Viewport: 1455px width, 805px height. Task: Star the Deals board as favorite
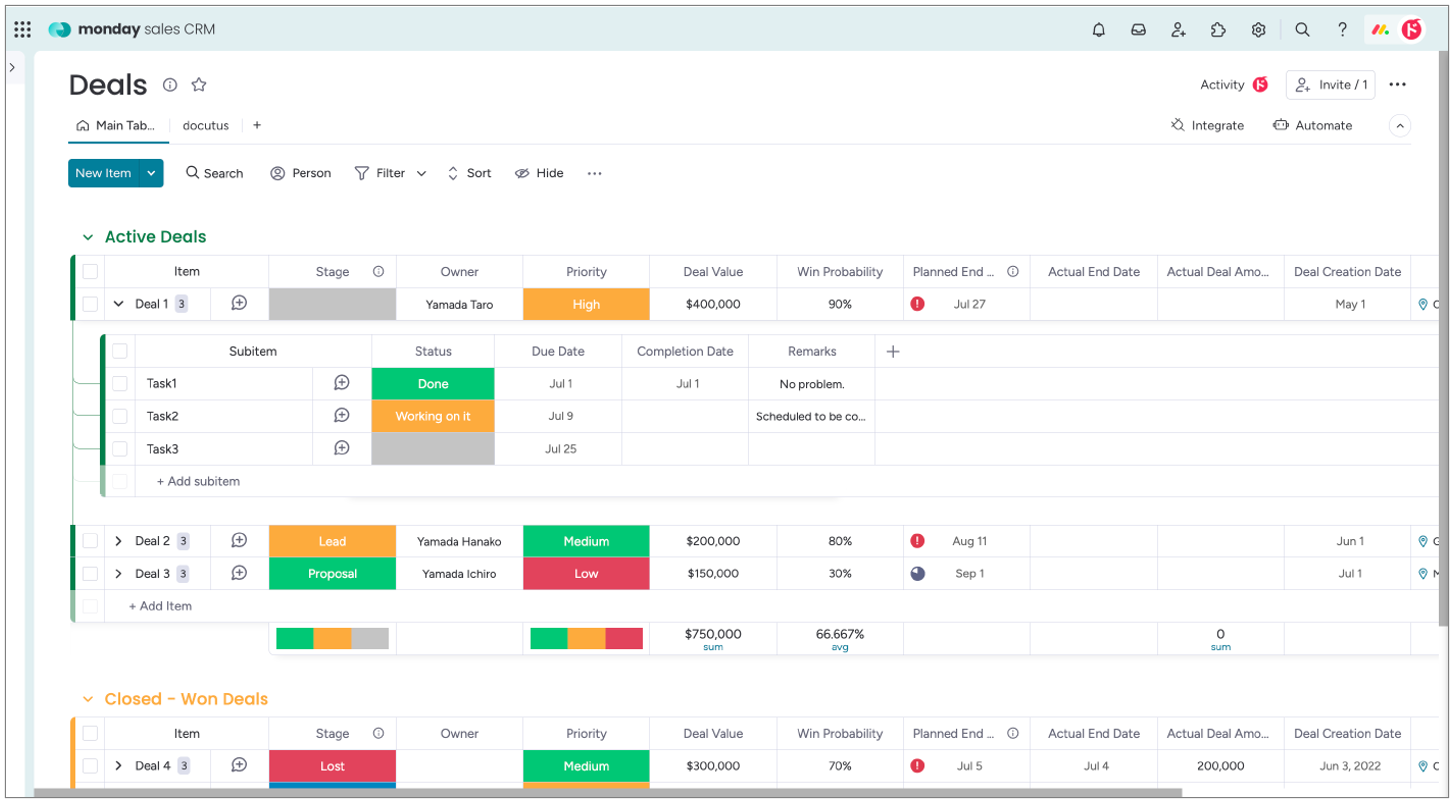199,85
